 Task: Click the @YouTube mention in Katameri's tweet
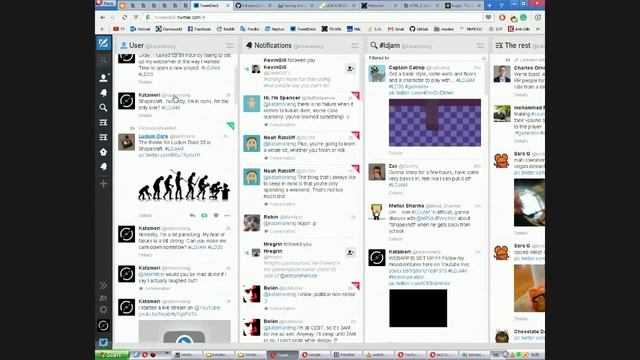tap(207, 308)
